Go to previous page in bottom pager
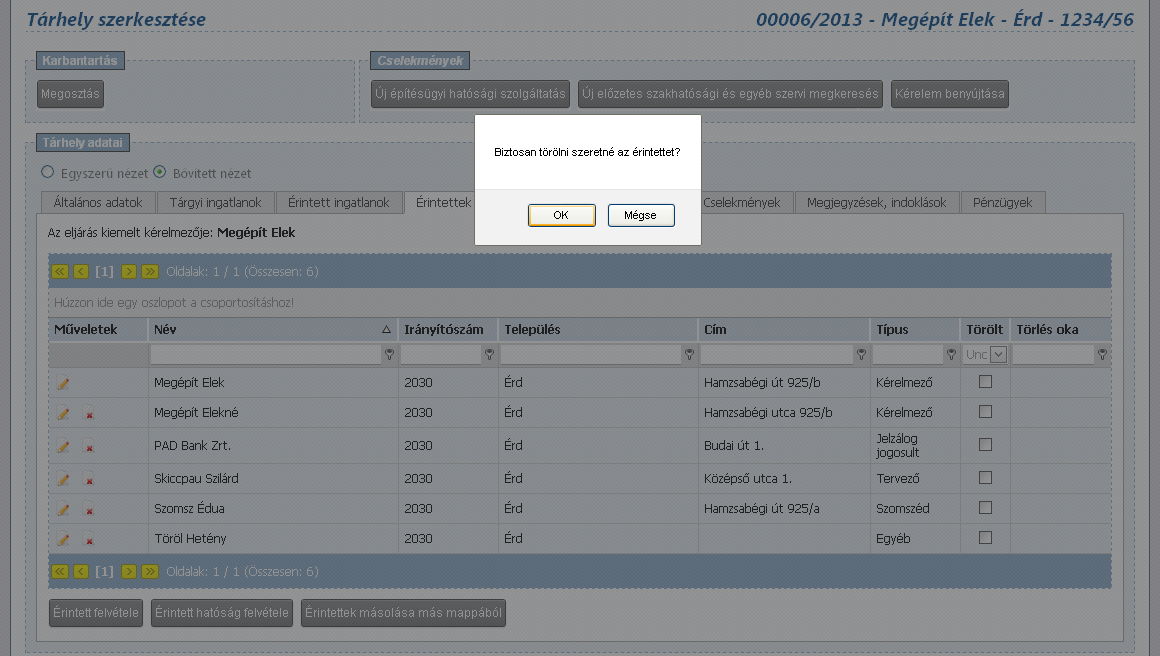The width and height of the screenshot is (1160, 656). click(x=81, y=572)
